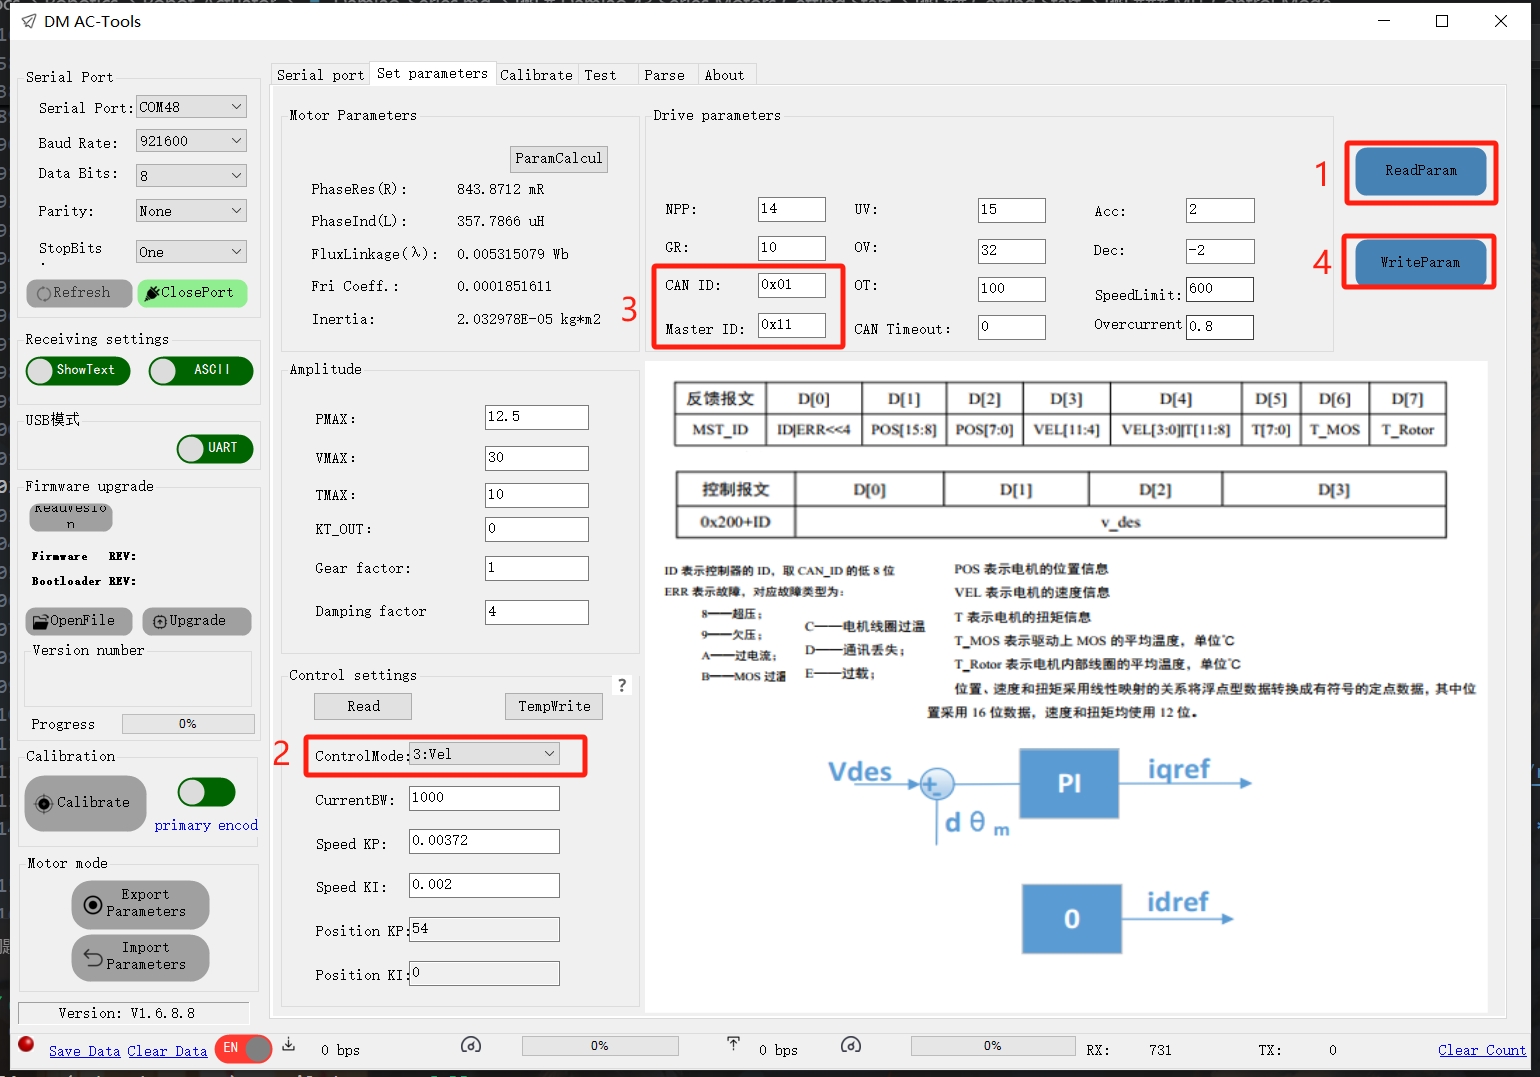Click the ParamCalcul button
Viewport: 1540px width, 1077px height.
559,159
